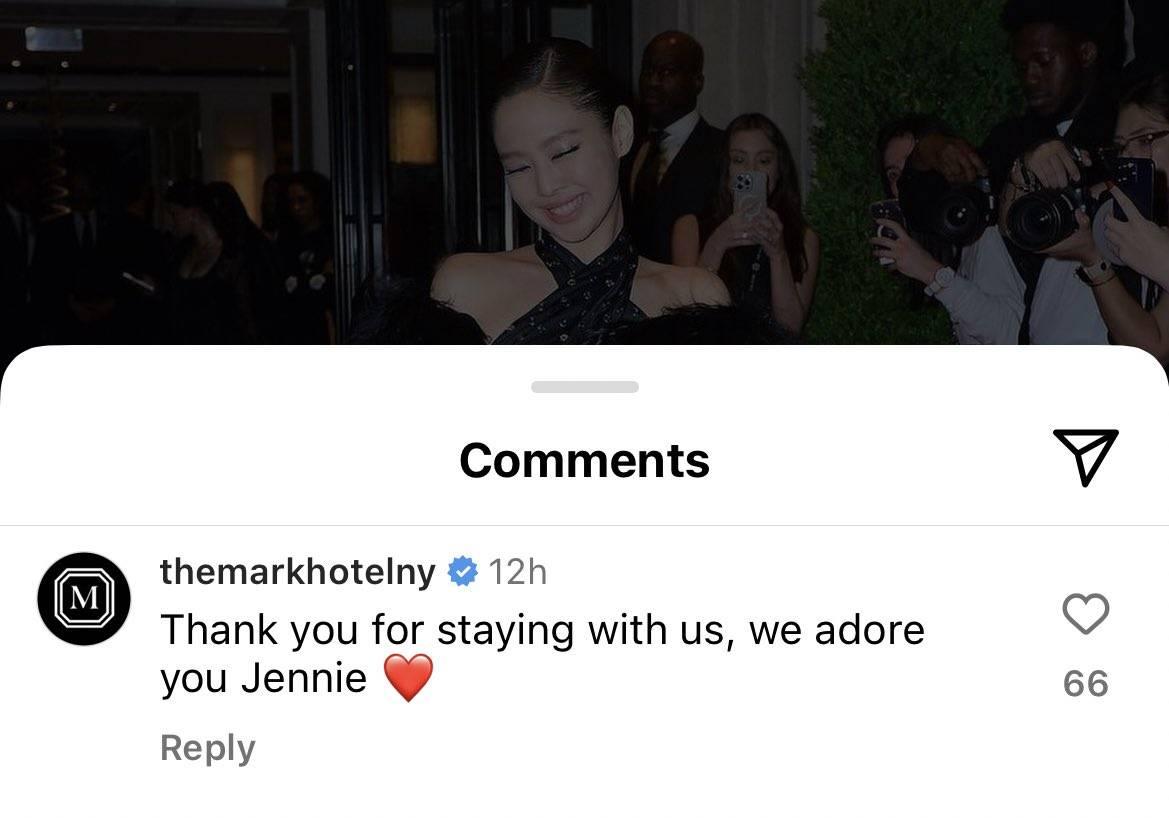The image size is (1169, 818).
Task: Tap the paper plane share icon
Action: 1086,456
